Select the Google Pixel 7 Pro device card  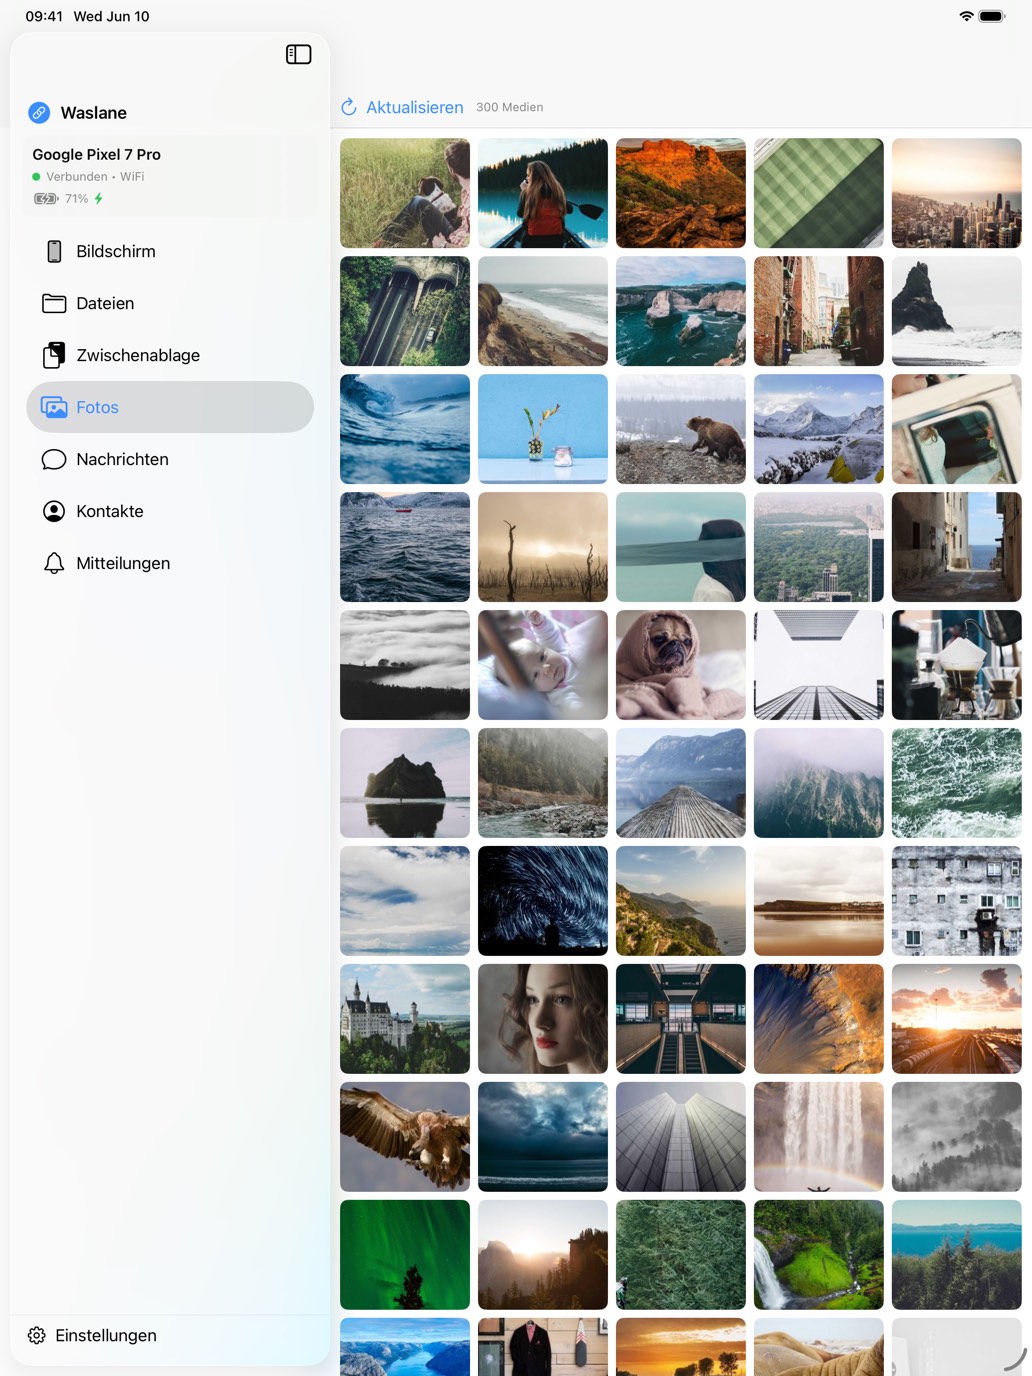coord(170,176)
